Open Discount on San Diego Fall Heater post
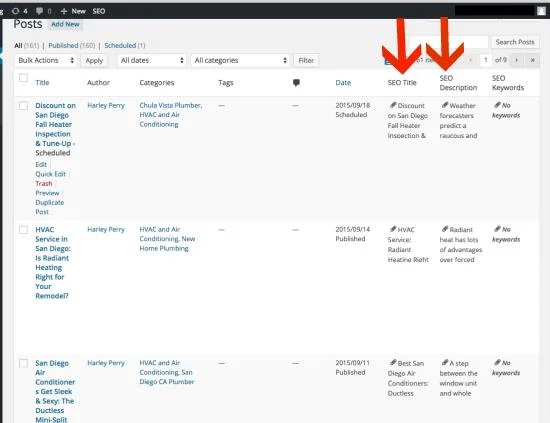This screenshot has width=550, height=423. [x=55, y=125]
